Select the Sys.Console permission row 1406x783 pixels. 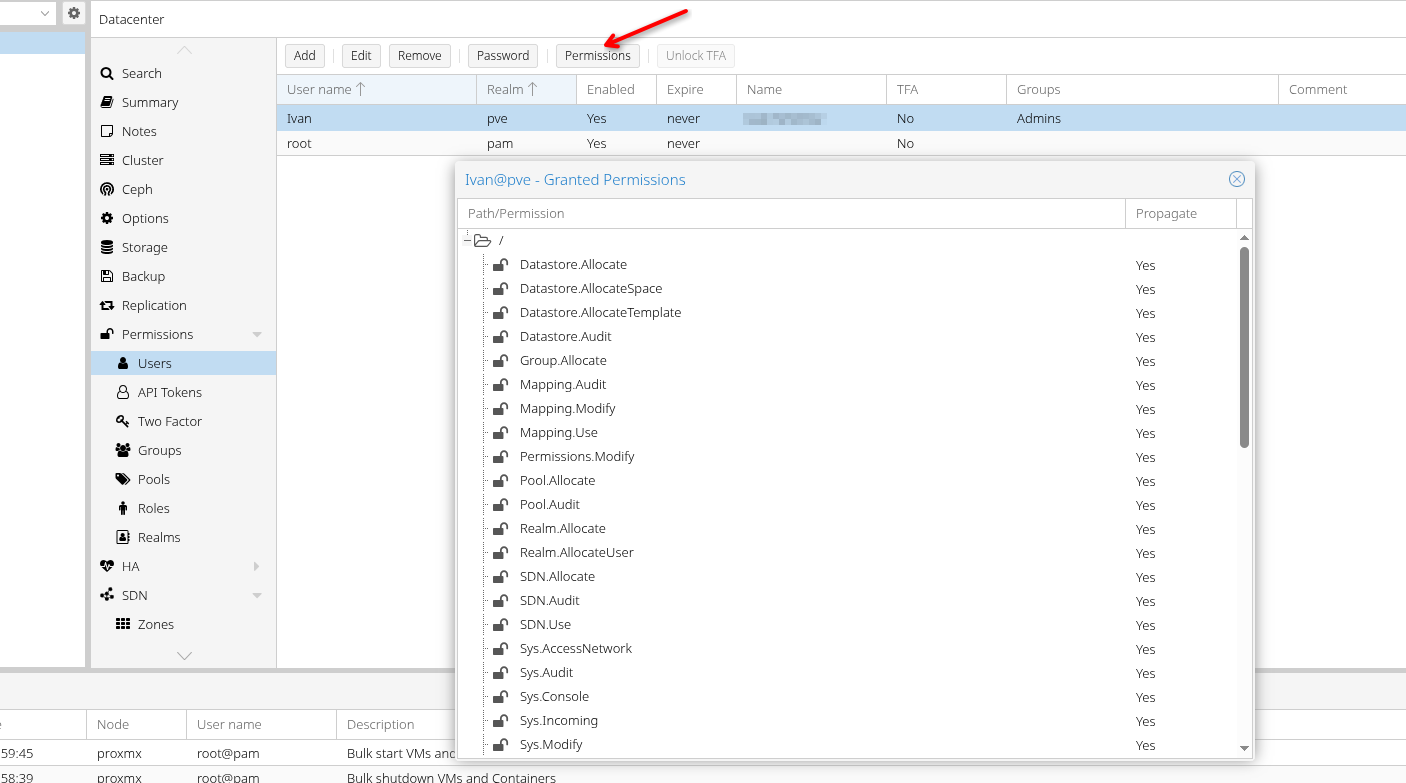(847, 697)
